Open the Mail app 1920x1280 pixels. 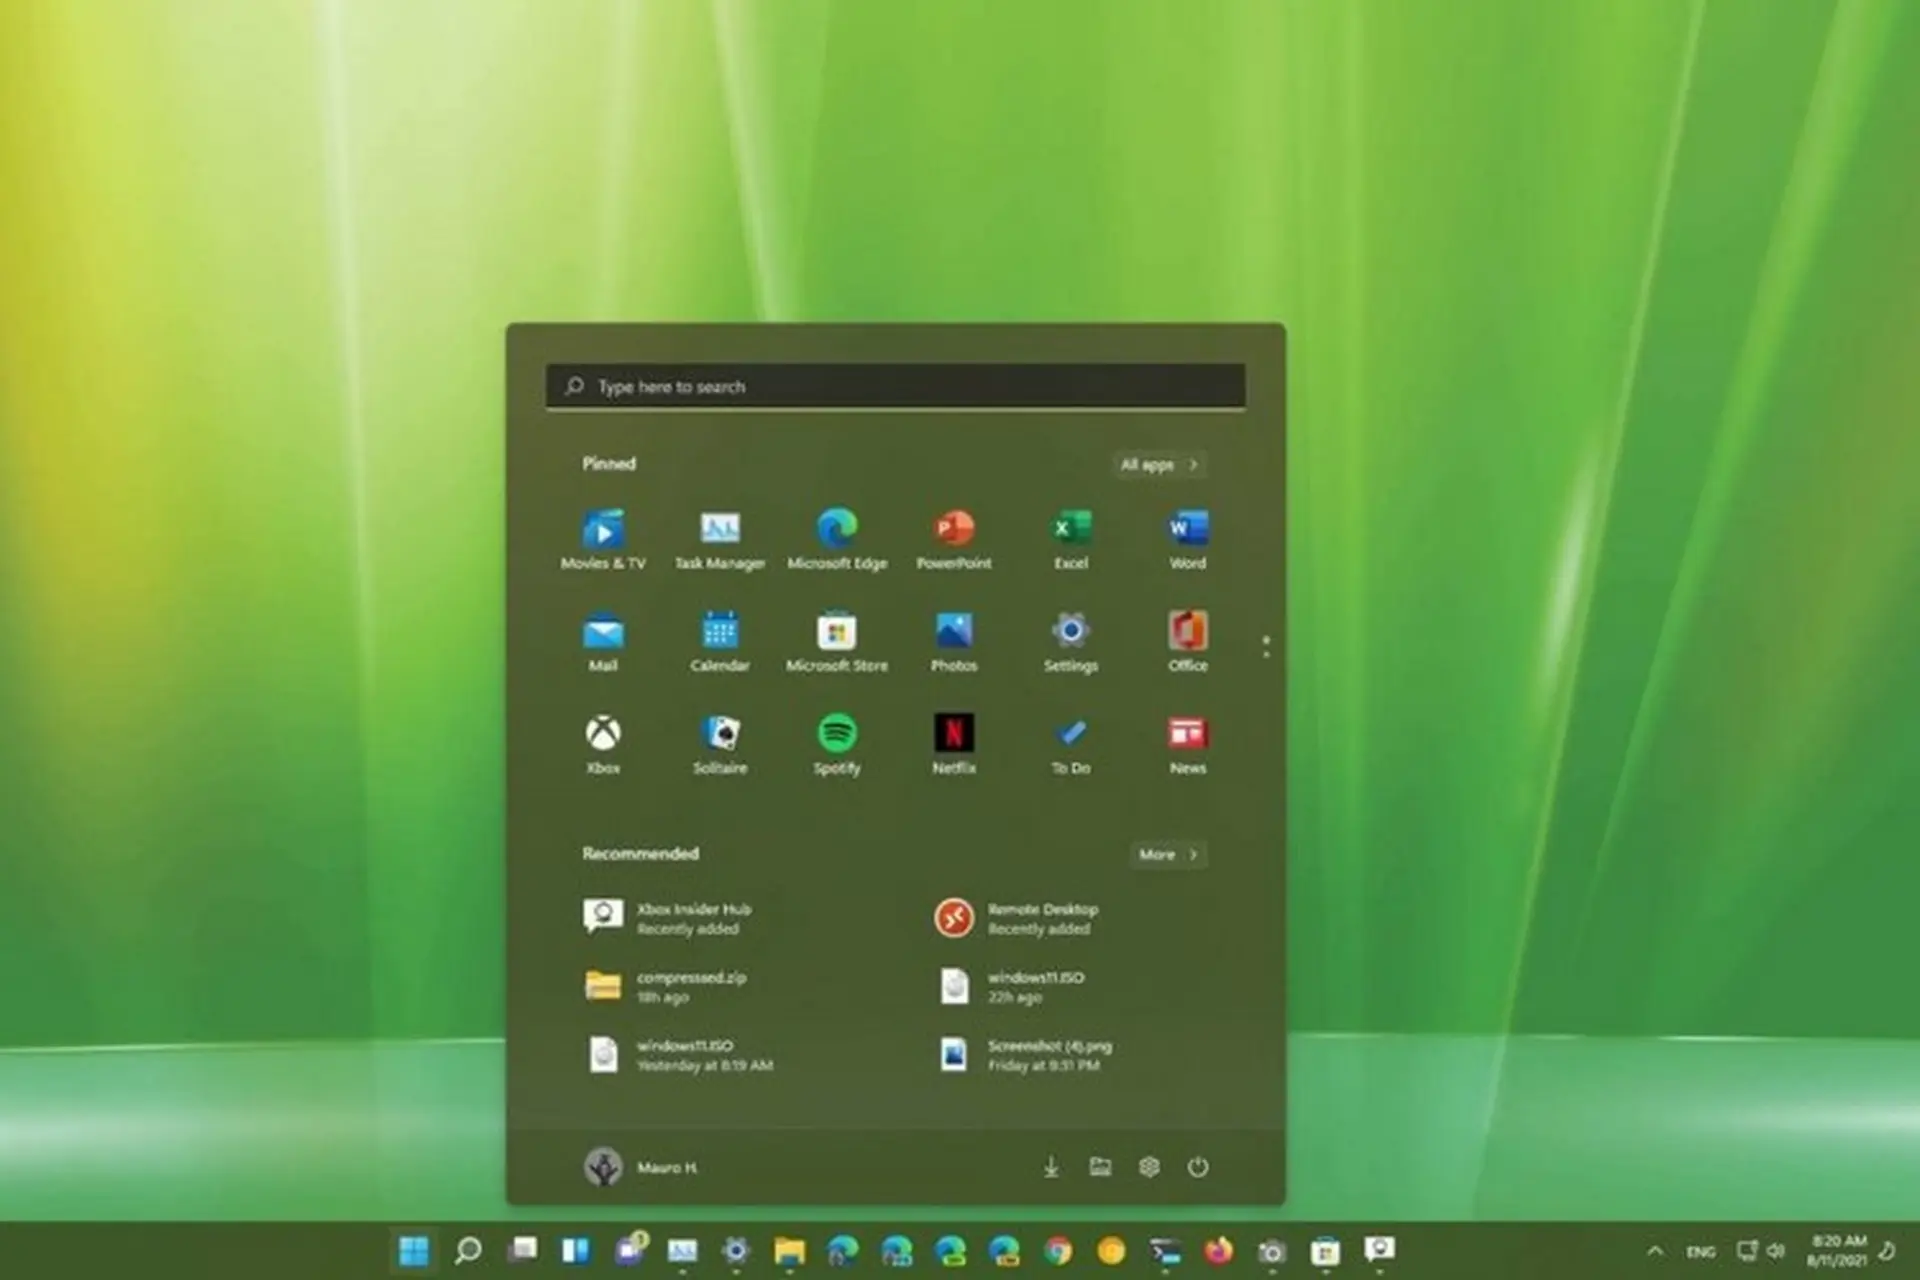[x=603, y=643]
